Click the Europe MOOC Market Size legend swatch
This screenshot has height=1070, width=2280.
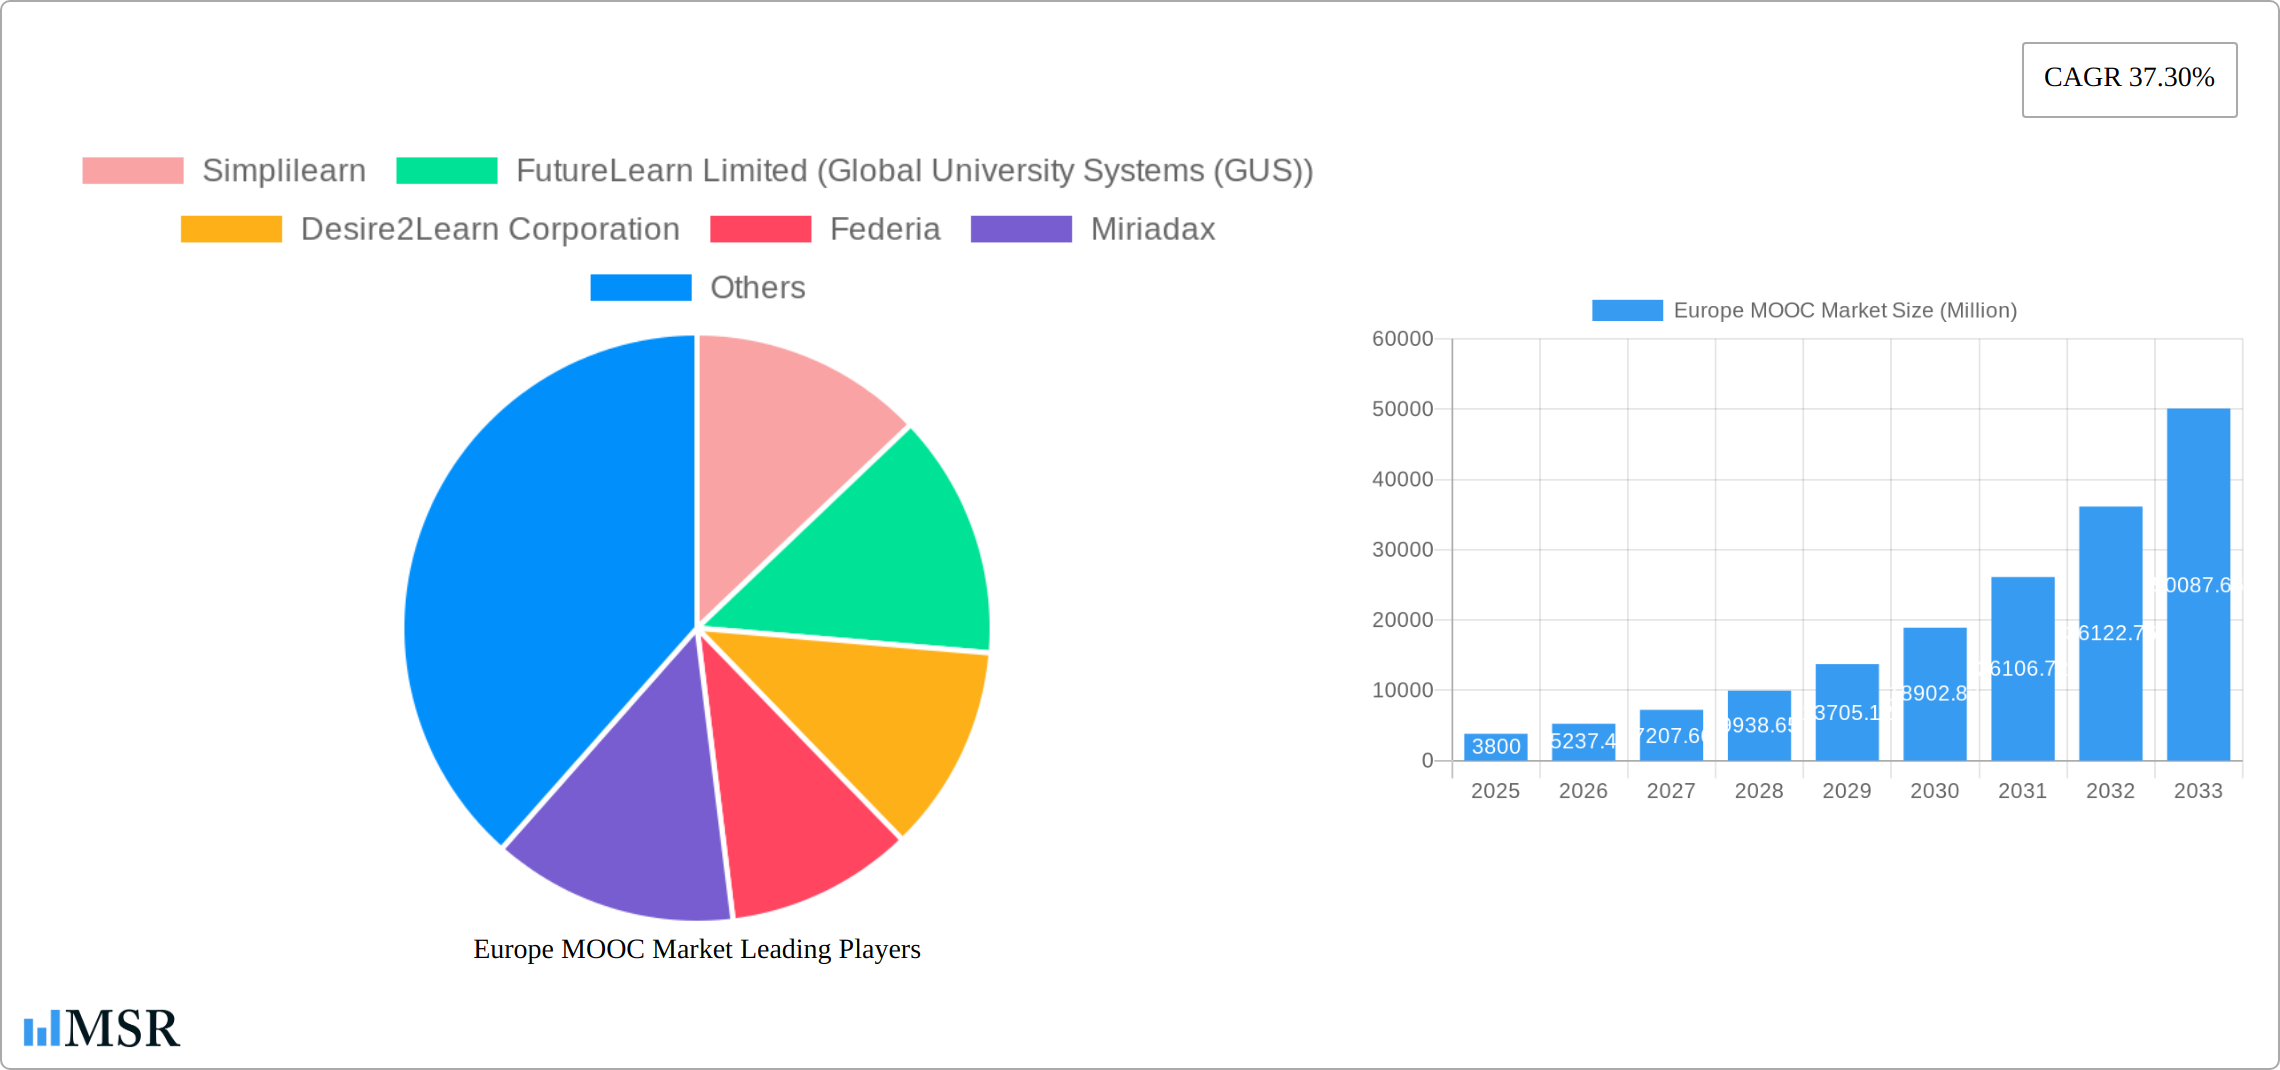[1627, 310]
